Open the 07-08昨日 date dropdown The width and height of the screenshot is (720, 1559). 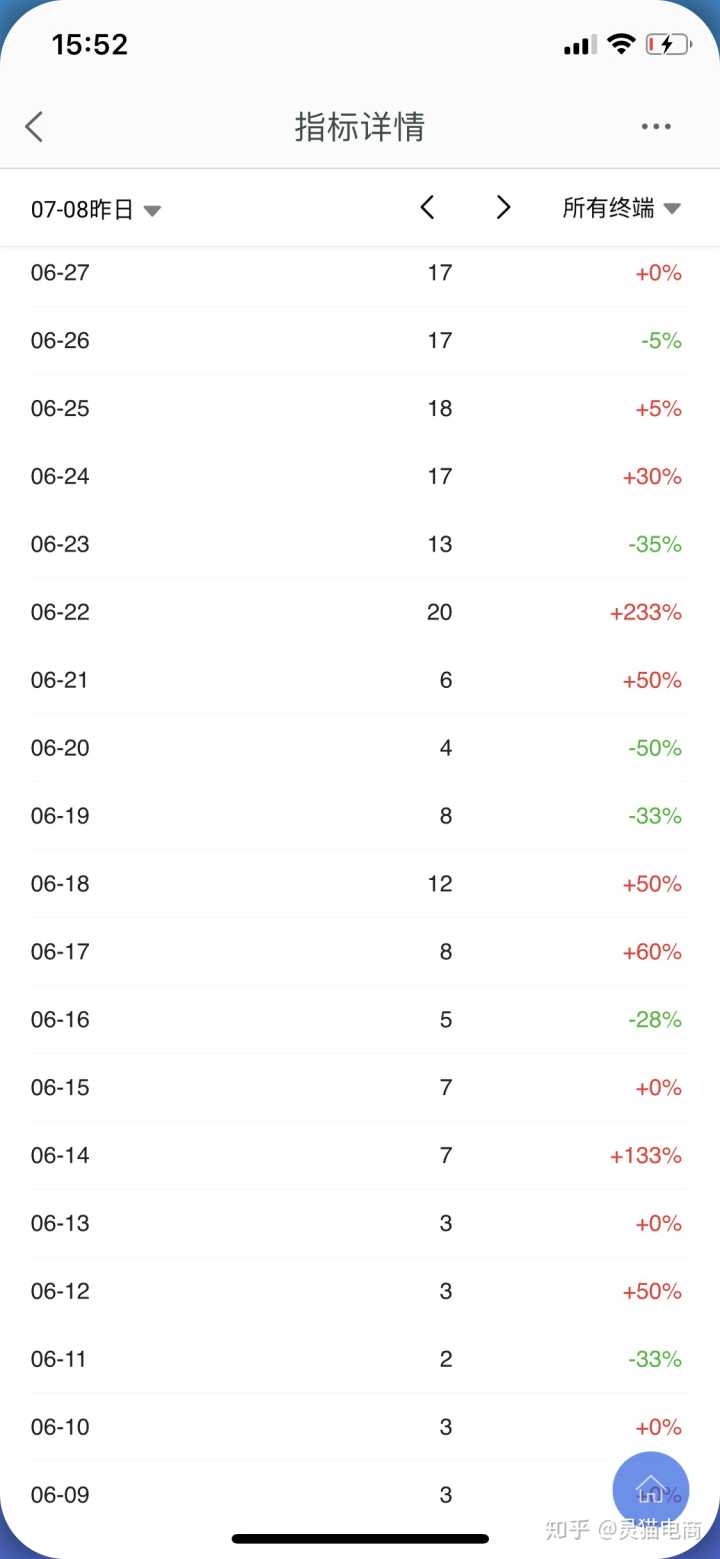click(96, 209)
